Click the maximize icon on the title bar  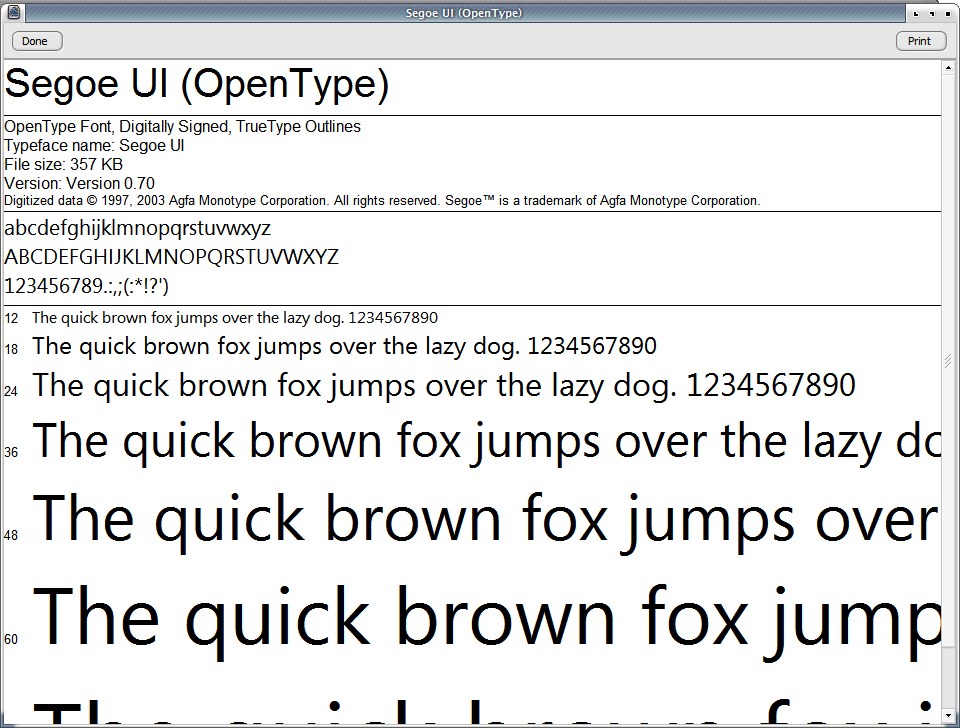(932, 14)
